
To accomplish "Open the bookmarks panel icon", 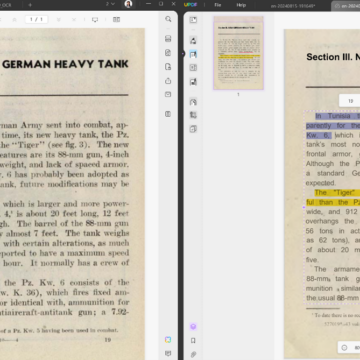I will pyautogui.click(x=193, y=341).
